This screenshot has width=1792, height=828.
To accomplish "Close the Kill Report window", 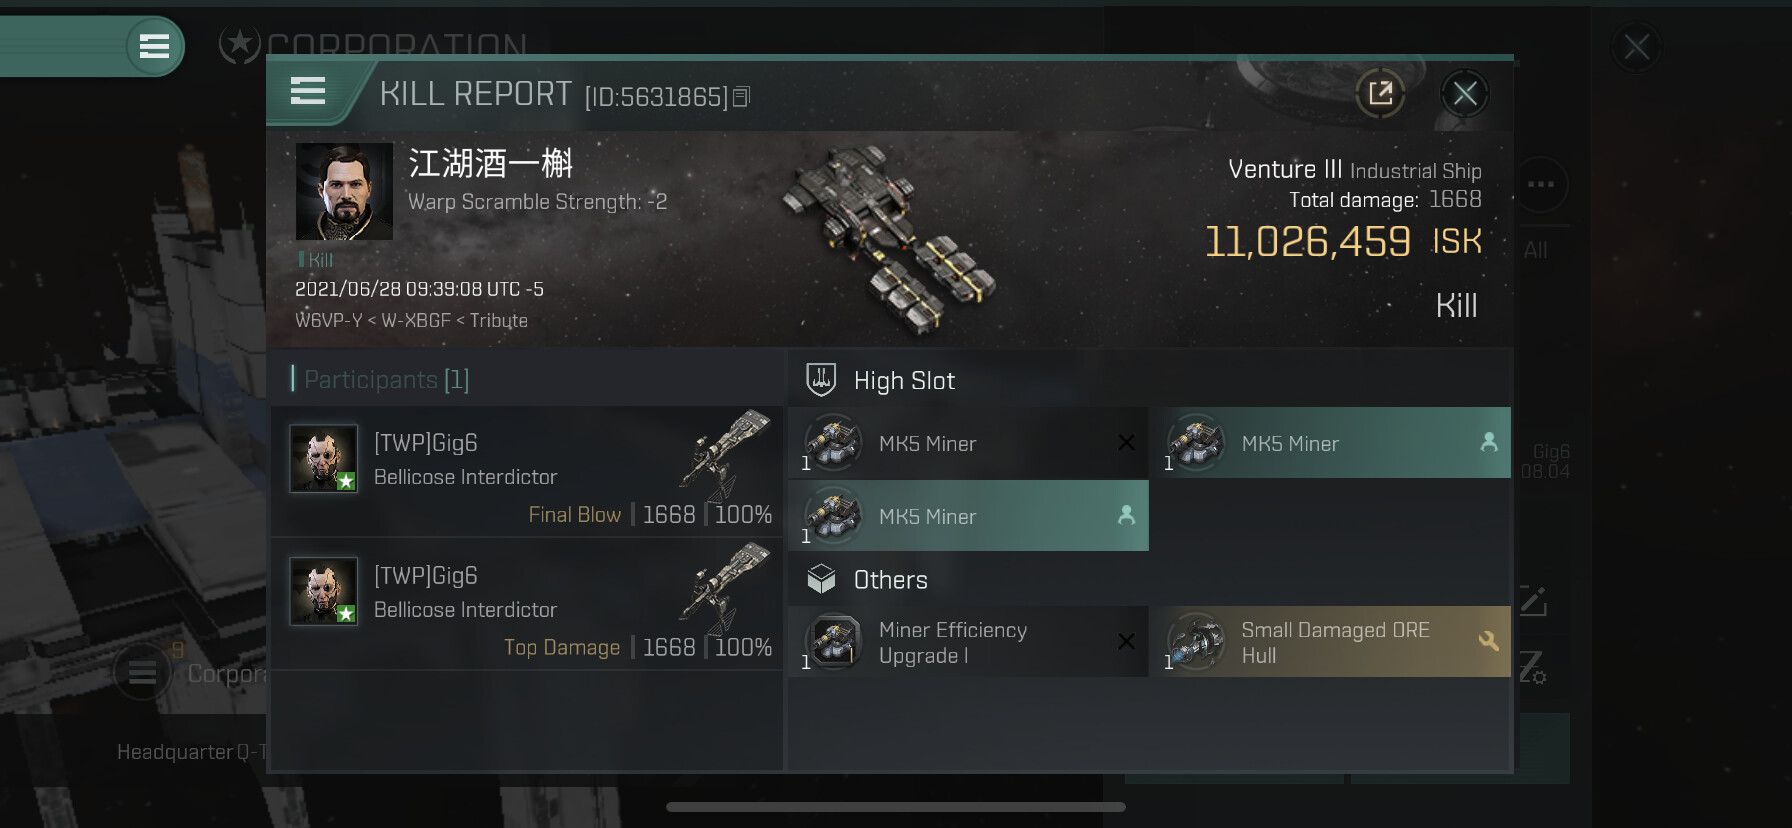I will pyautogui.click(x=1465, y=94).
